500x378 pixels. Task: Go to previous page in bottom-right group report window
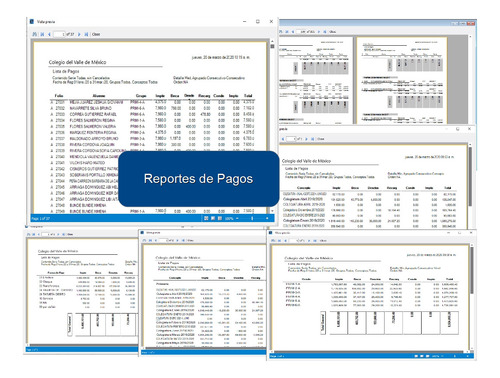click(286, 240)
